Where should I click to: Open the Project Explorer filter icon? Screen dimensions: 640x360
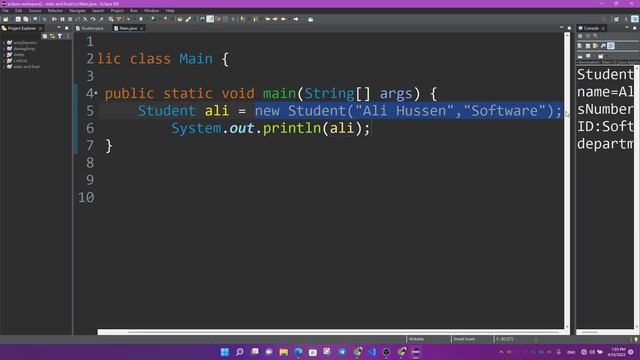(x=60, y=36)
